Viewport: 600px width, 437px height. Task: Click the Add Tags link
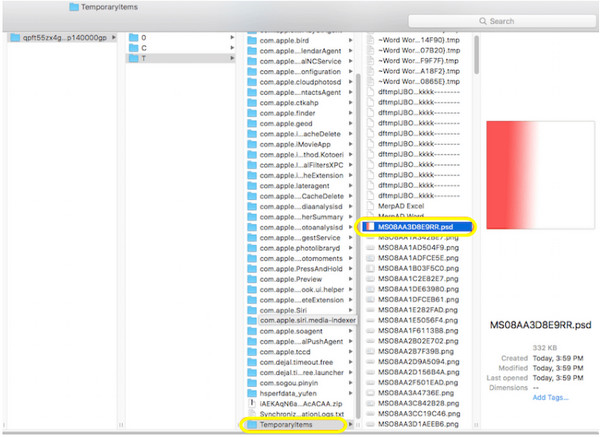549,397
